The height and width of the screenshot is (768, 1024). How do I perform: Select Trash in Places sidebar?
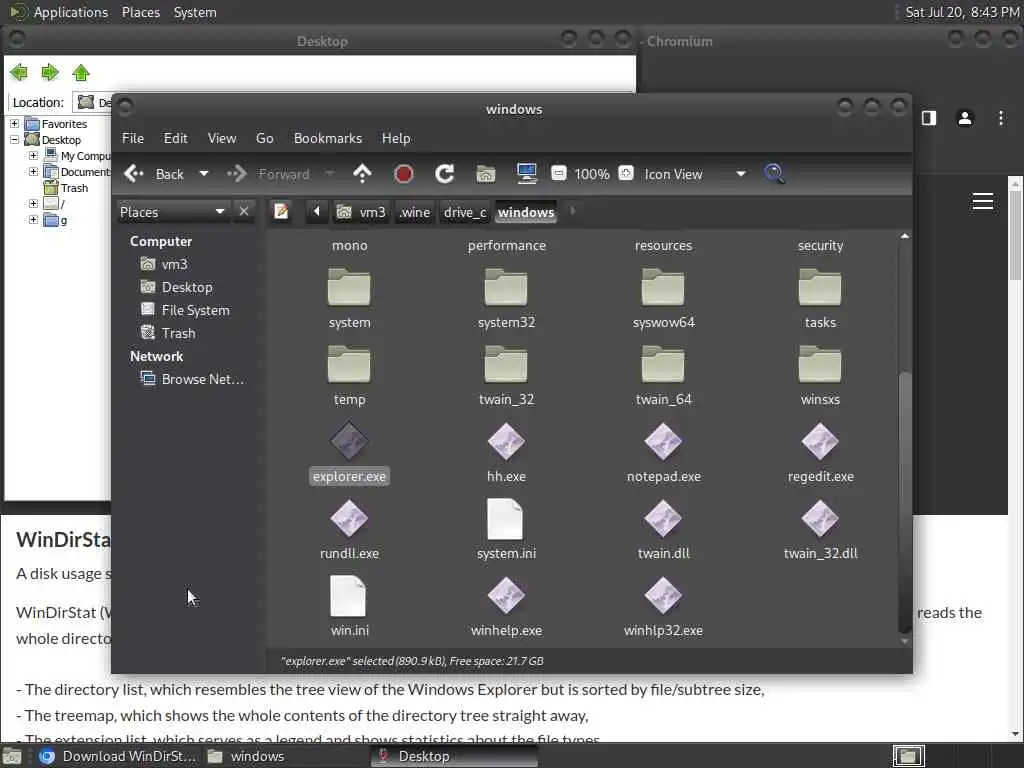click(168, 333)
